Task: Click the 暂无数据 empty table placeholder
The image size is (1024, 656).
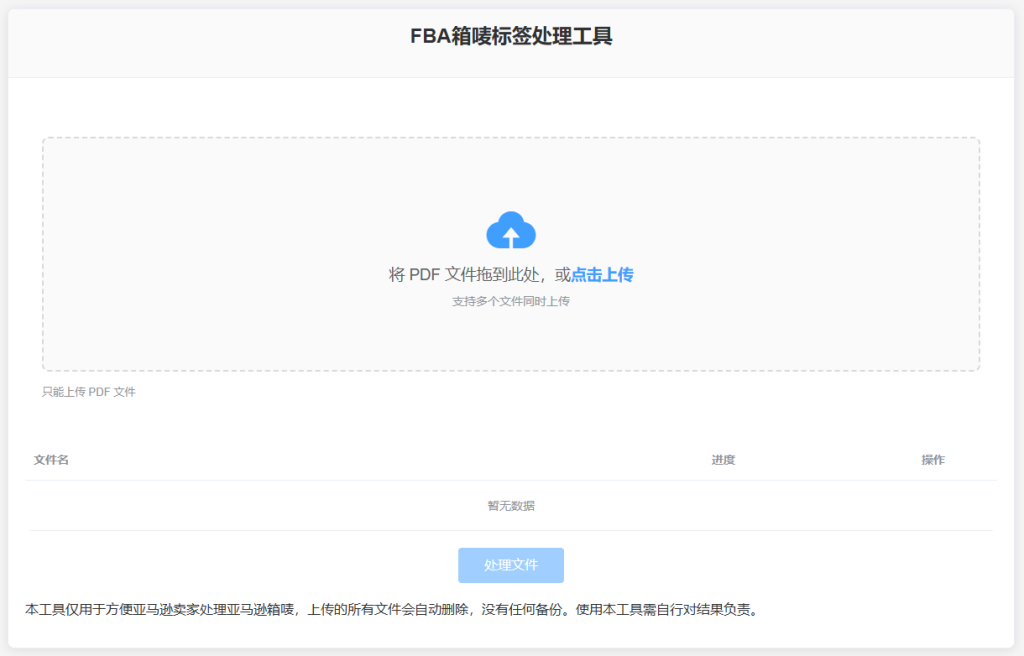Action: (511, 506)
